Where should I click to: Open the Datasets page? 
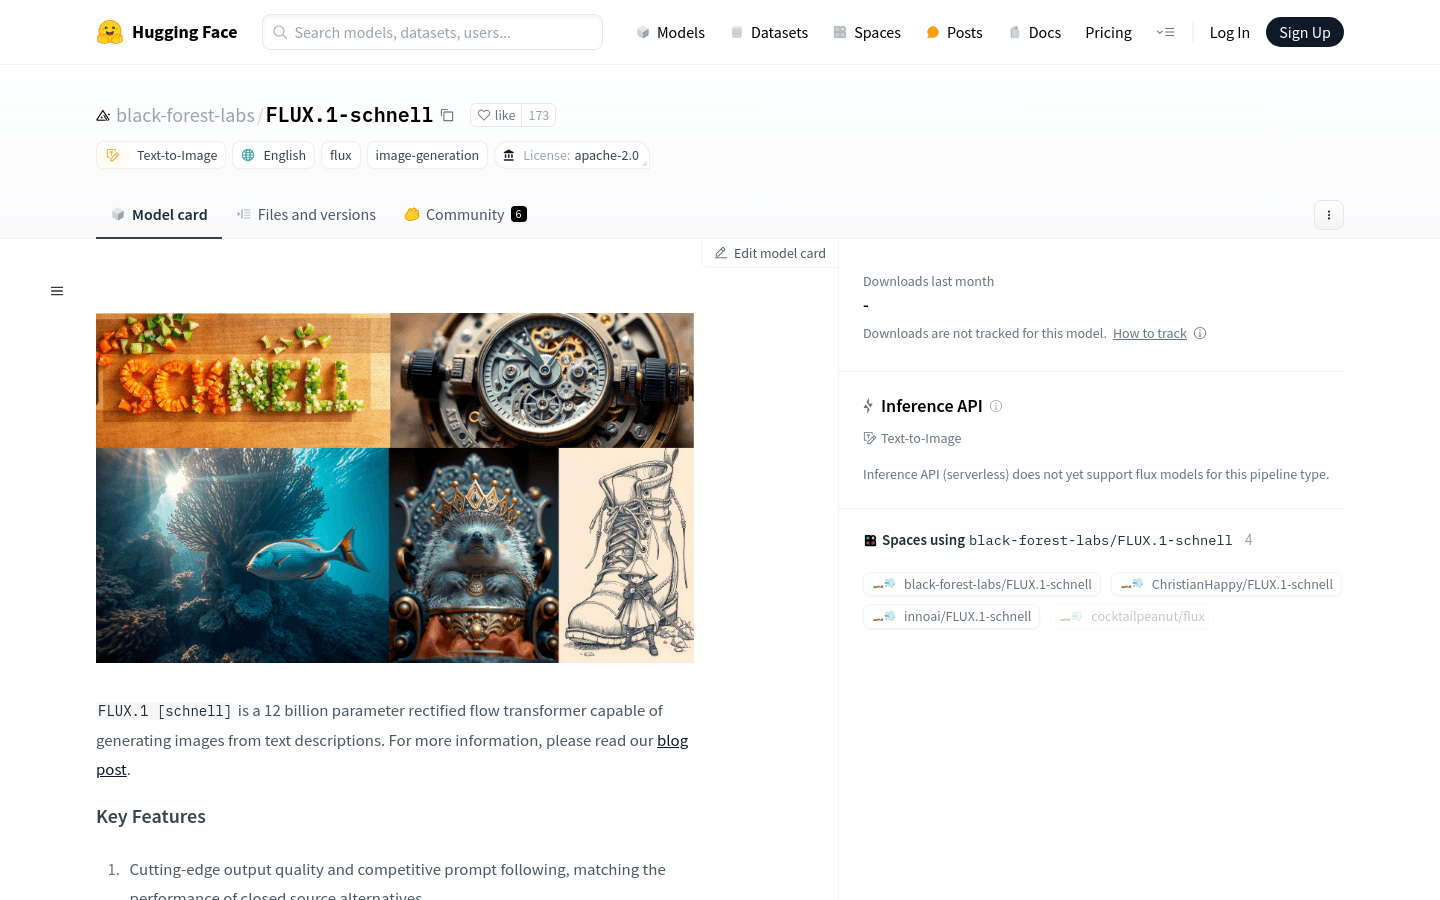point(768,32)
